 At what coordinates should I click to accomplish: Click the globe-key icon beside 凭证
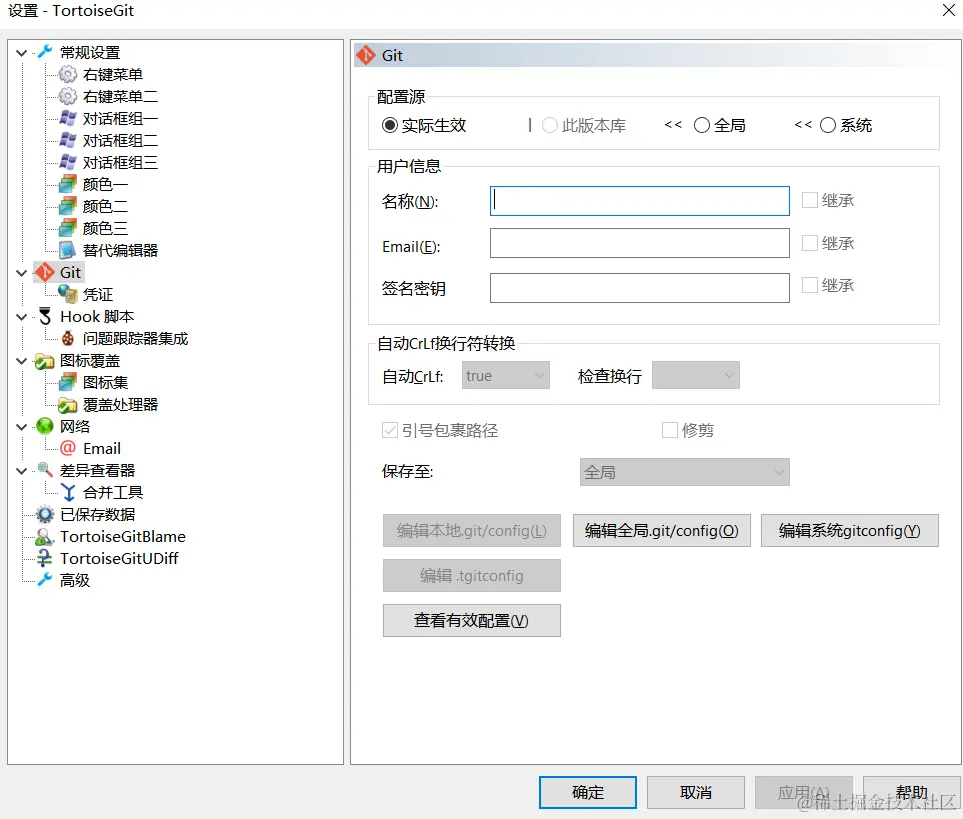tap(68, 294)
